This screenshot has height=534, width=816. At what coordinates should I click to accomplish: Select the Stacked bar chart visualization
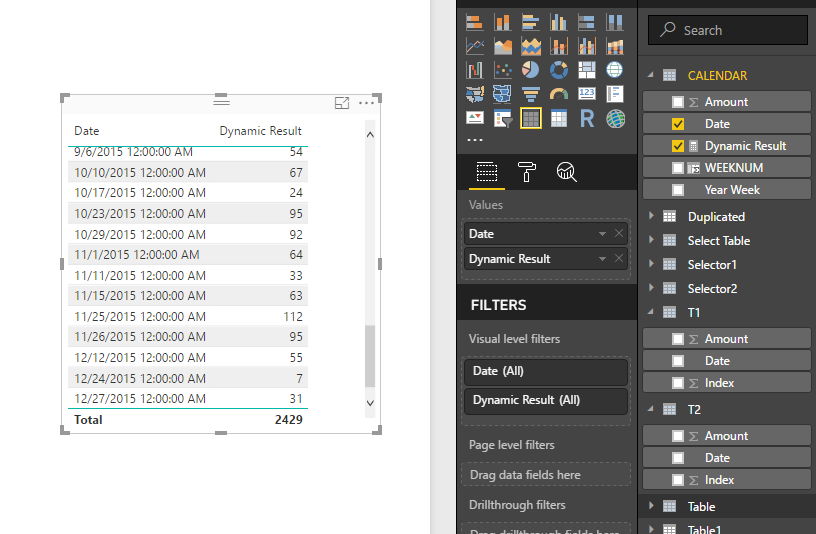tap(475, 22)
